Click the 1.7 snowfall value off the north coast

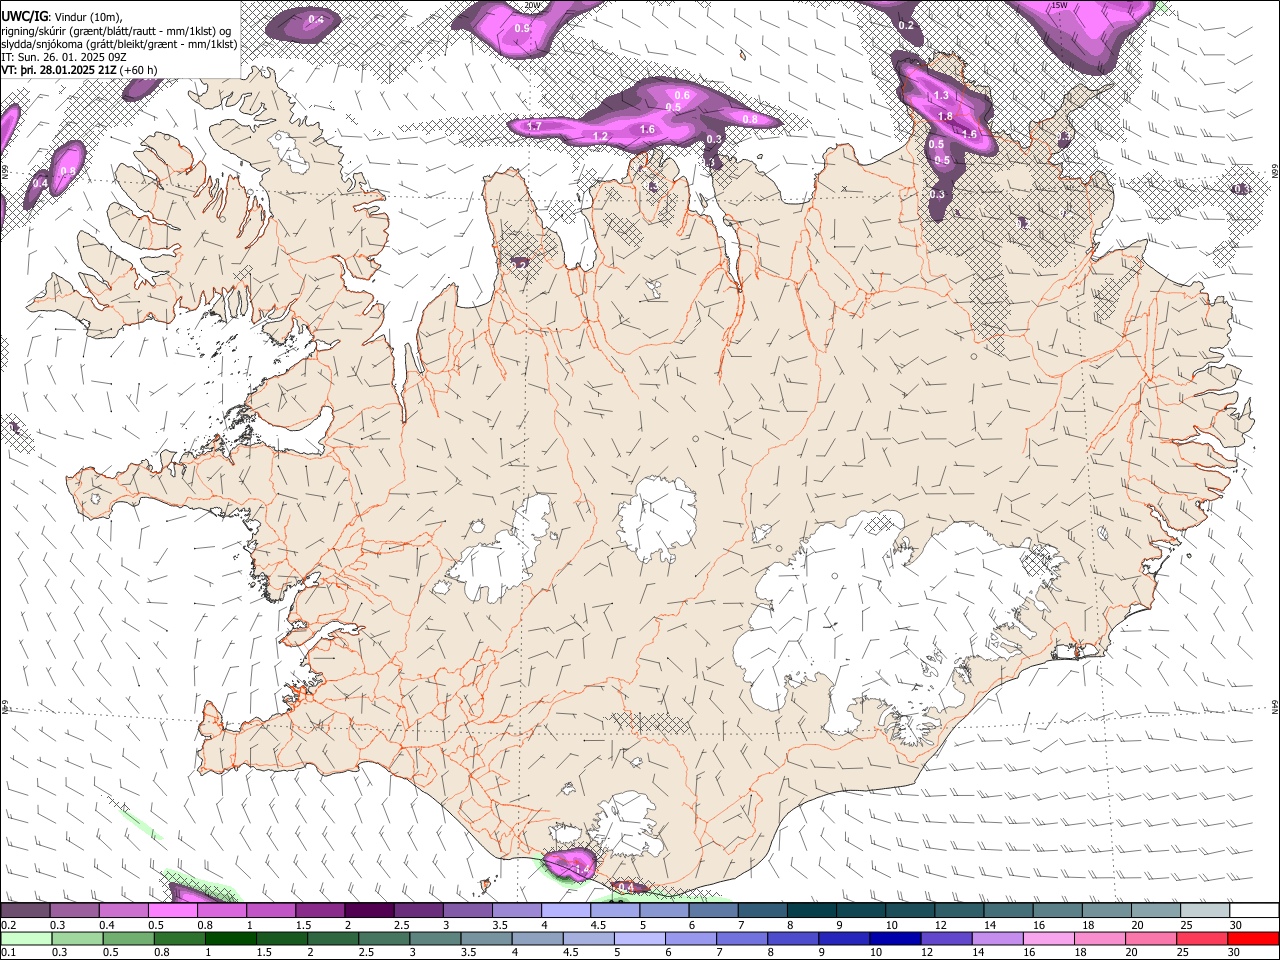click(534, 127)
